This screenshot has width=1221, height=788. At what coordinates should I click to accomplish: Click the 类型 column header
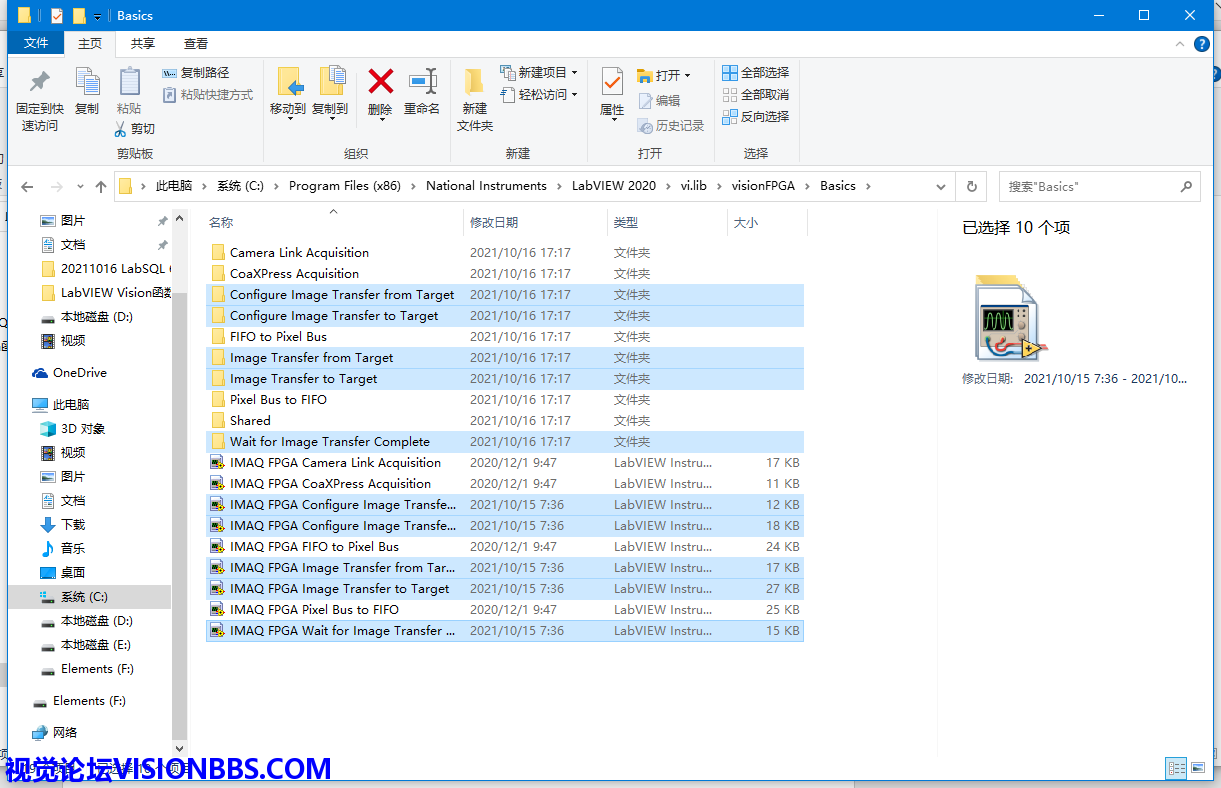[667, 222]
